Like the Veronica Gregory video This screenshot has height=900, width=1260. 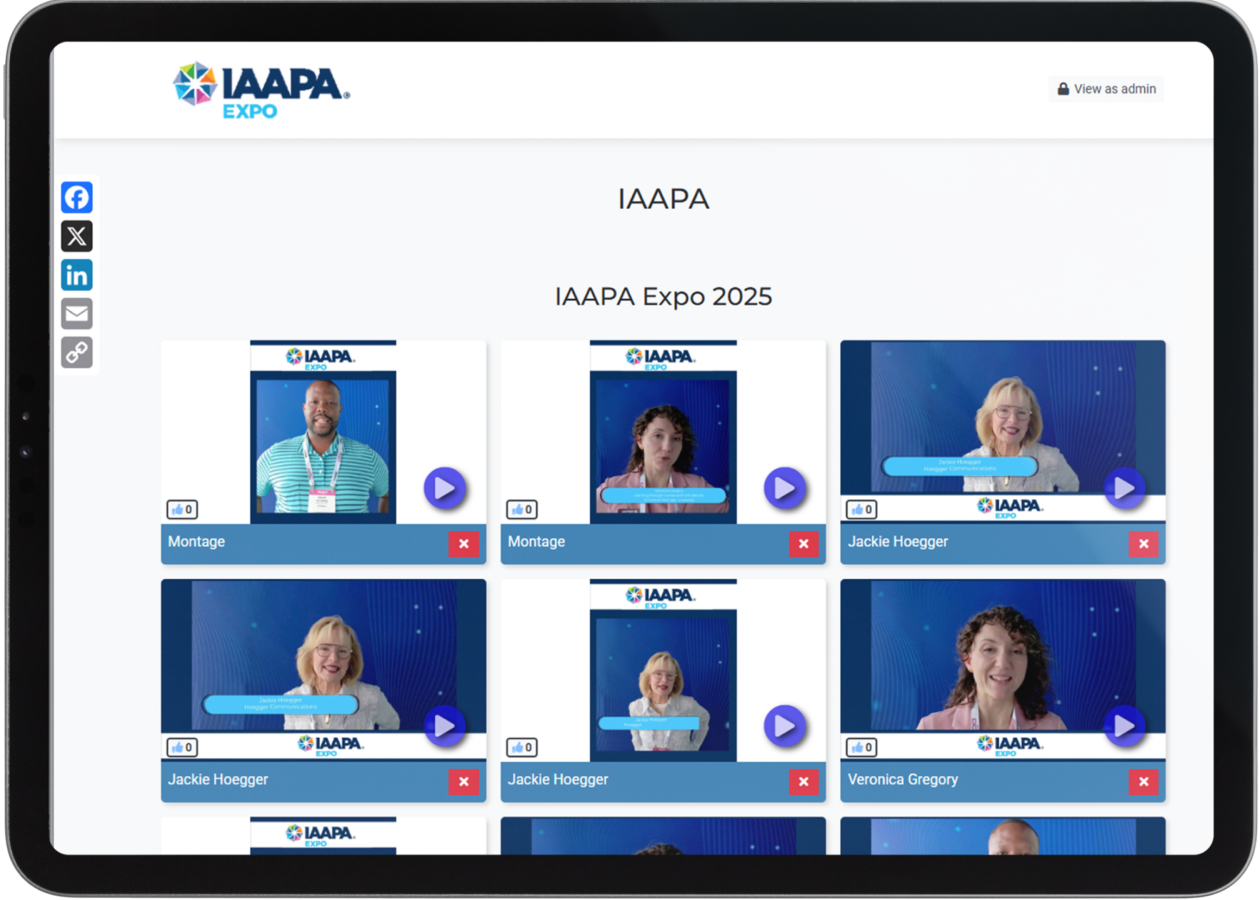(862, 747)
